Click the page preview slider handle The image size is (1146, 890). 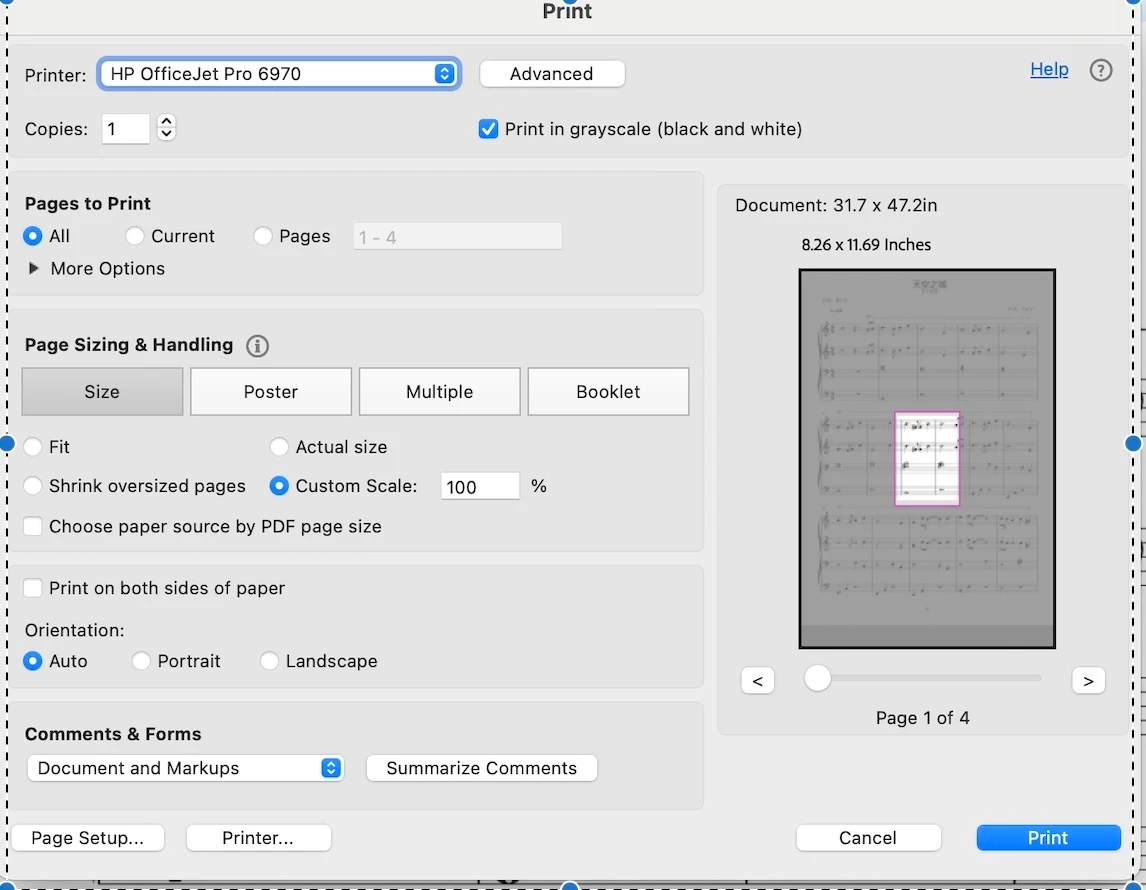(x=817, y=678)
